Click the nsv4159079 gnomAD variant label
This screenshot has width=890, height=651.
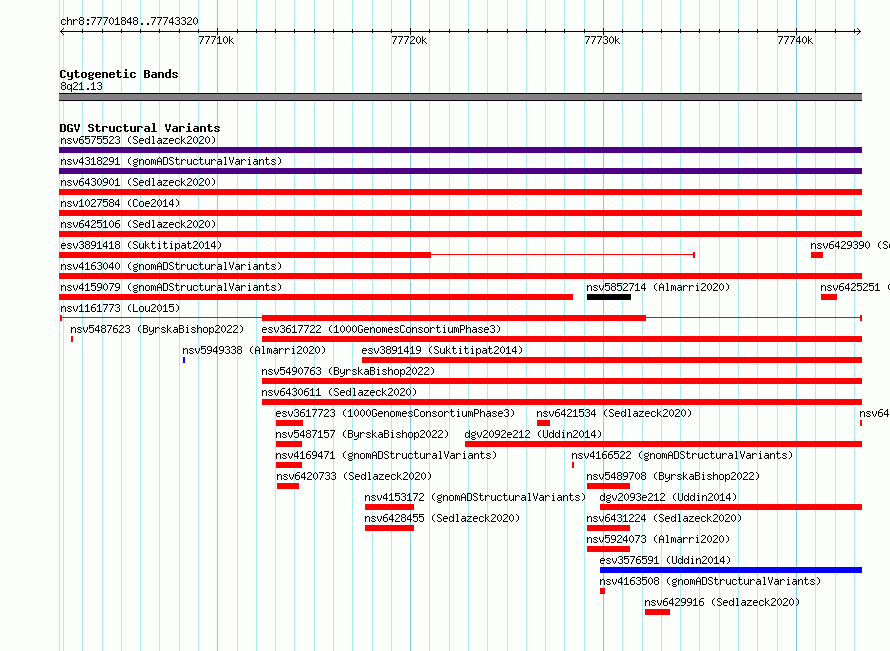171,287
